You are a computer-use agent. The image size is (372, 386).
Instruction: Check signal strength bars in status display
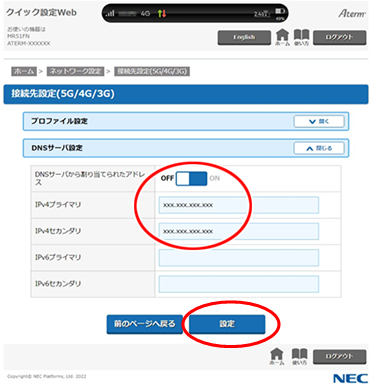[110, 13]
